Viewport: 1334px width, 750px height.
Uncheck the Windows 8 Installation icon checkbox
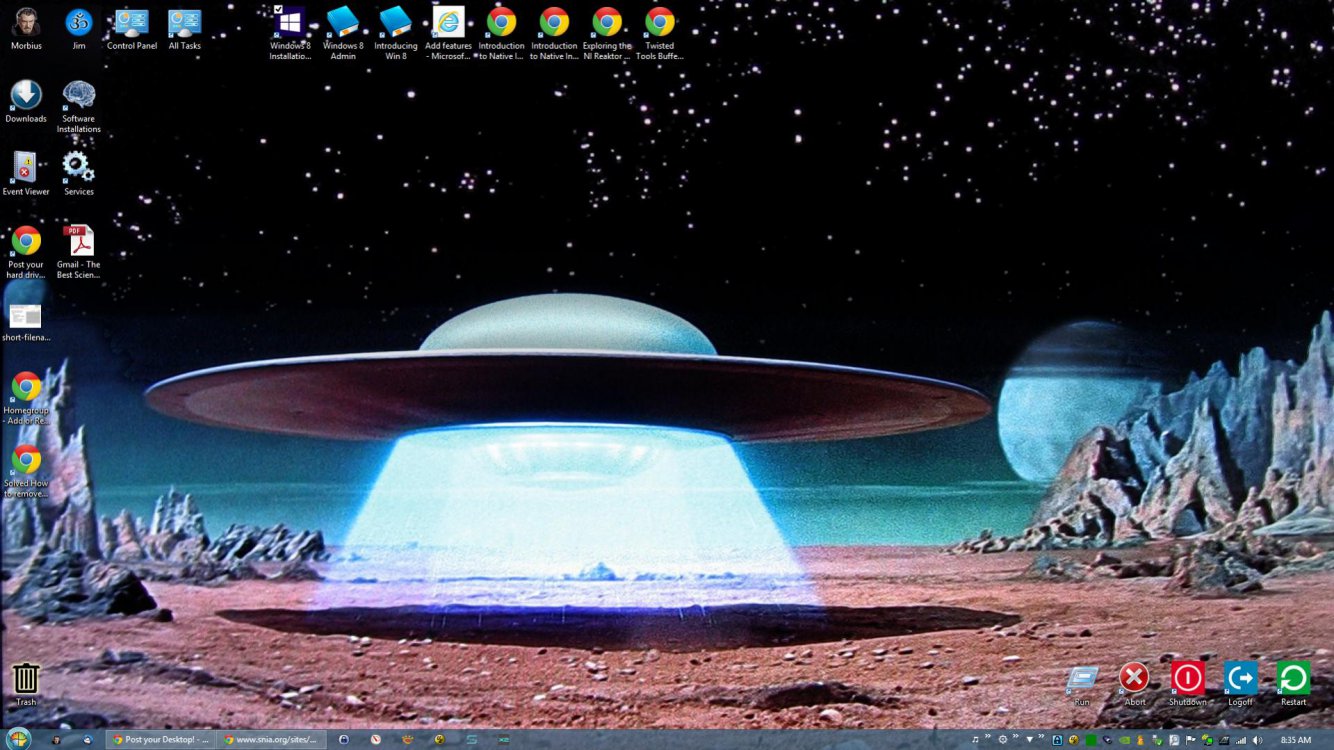click(x=278, y=10)
